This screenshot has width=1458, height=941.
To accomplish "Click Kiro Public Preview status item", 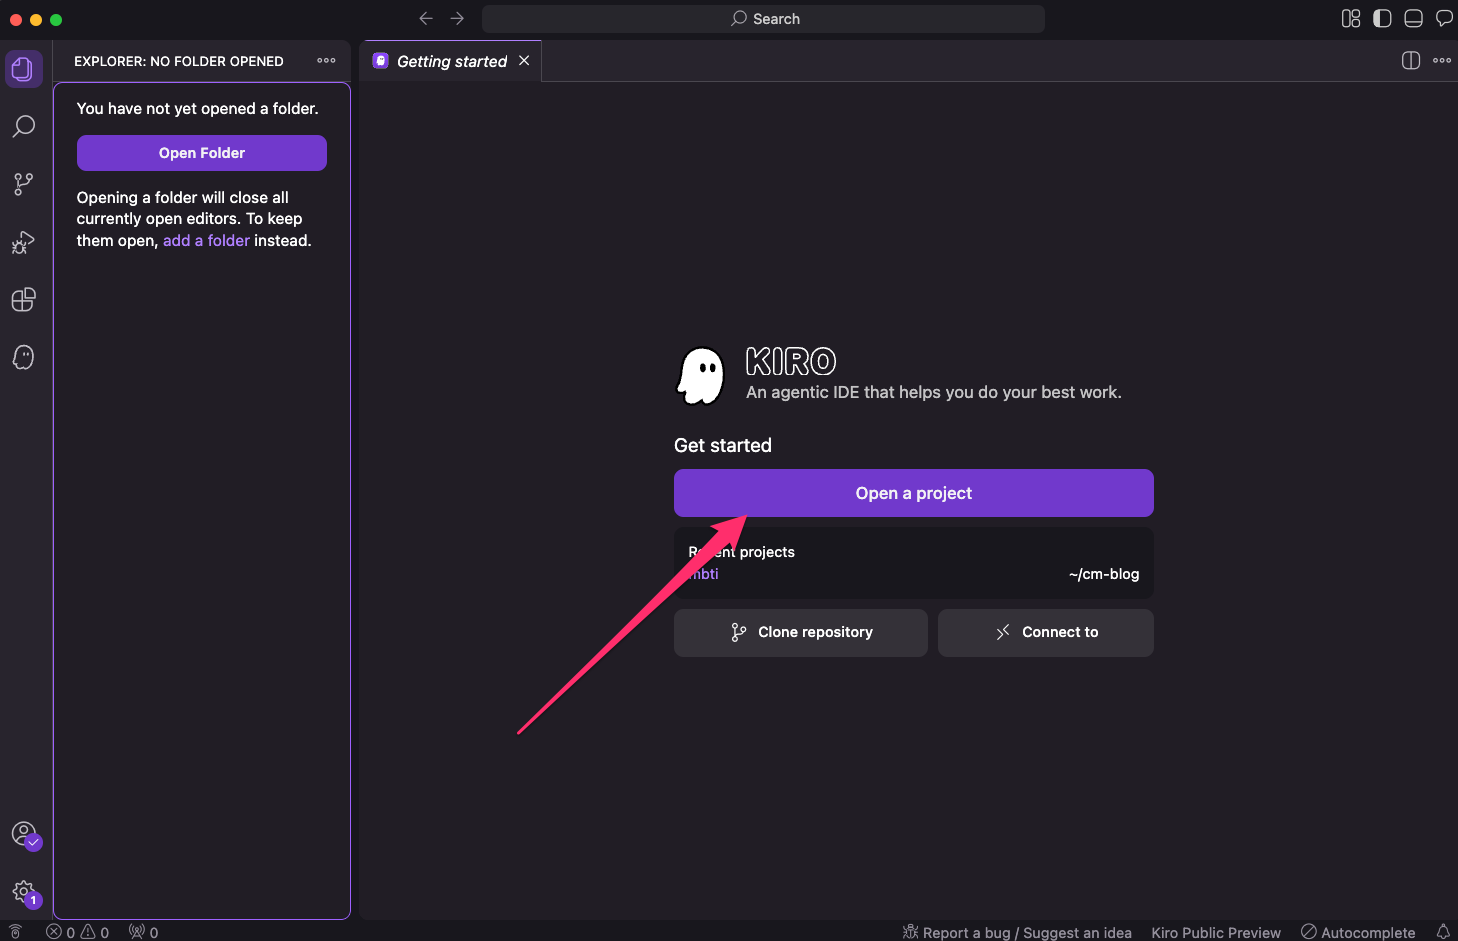I will point(1216,932).
